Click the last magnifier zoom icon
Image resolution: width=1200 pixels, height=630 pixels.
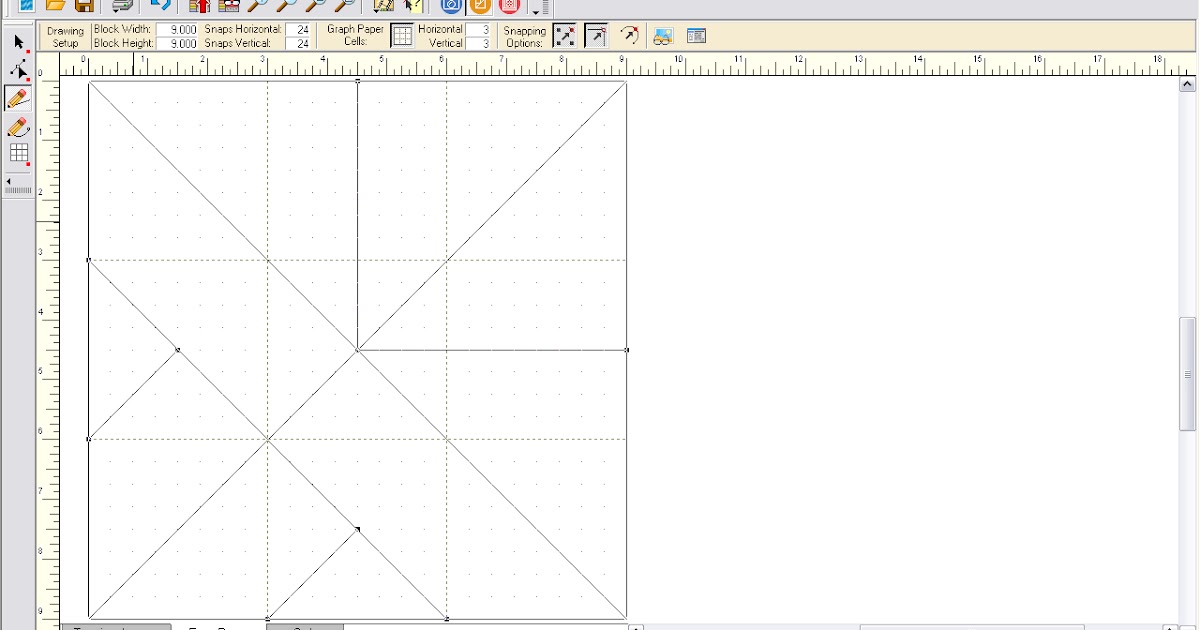[x=345, y=5]
